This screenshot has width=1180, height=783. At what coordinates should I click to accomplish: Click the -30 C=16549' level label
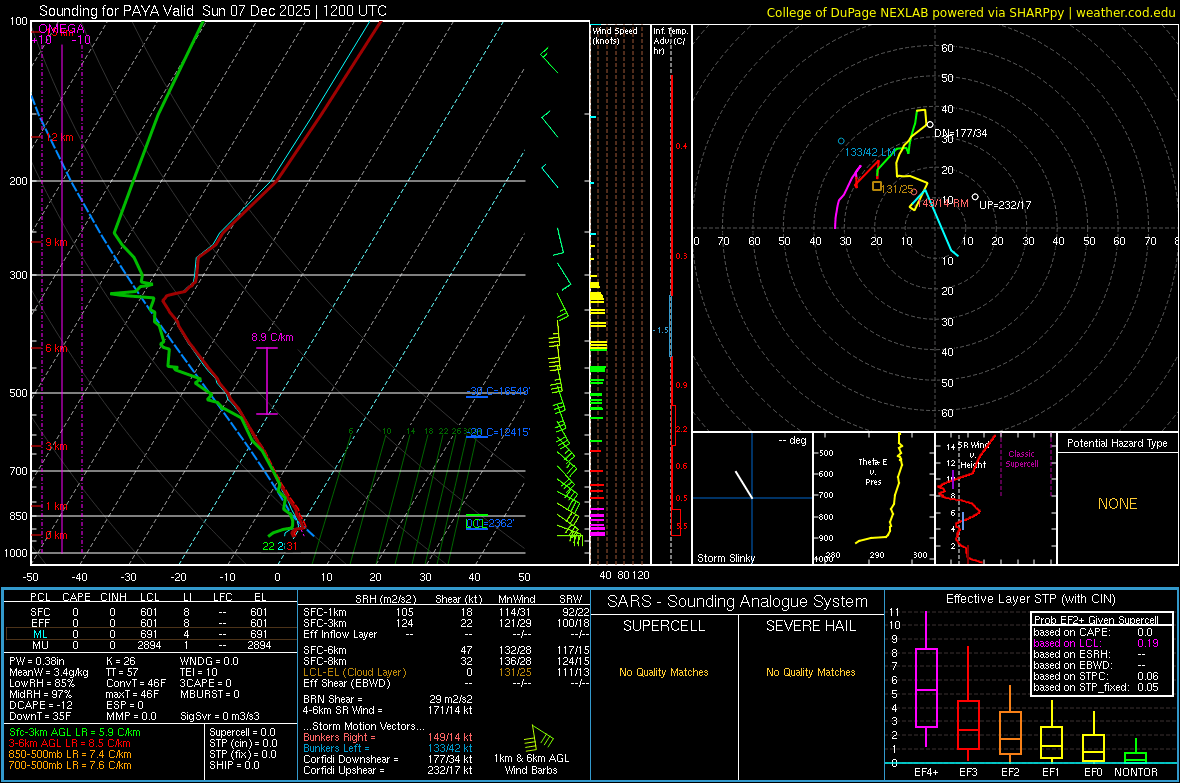coord(499,391)
